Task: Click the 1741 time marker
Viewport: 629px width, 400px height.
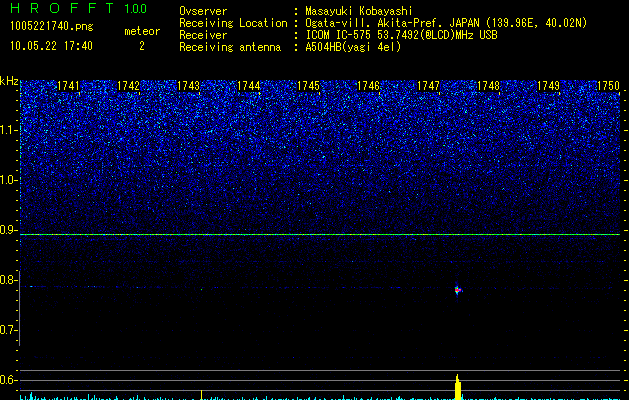Action: click(x=69, y=86)
